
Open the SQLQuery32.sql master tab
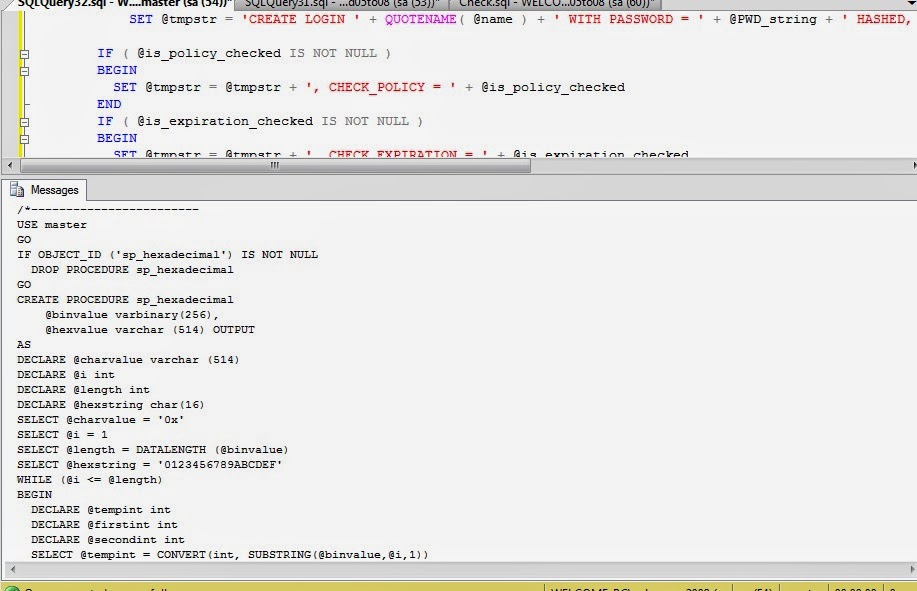122,4
